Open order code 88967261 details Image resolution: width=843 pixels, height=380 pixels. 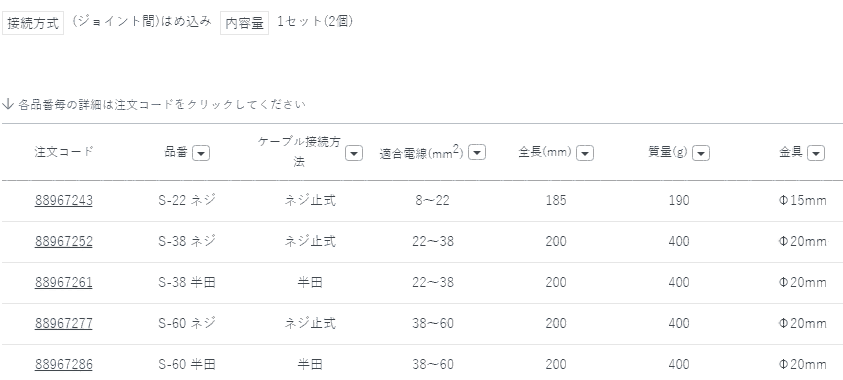(x=63, y=282)
